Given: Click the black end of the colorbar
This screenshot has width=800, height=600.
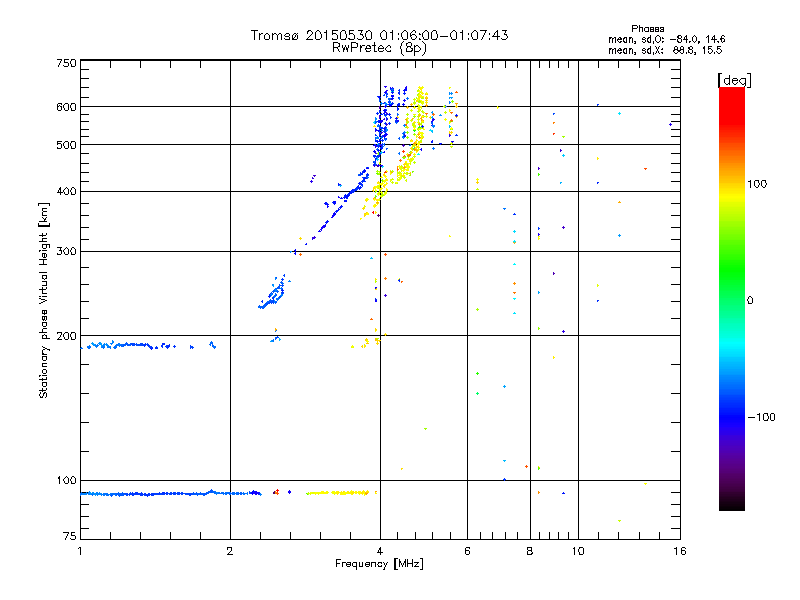Looking at the screenshot, I should (732, 505).
